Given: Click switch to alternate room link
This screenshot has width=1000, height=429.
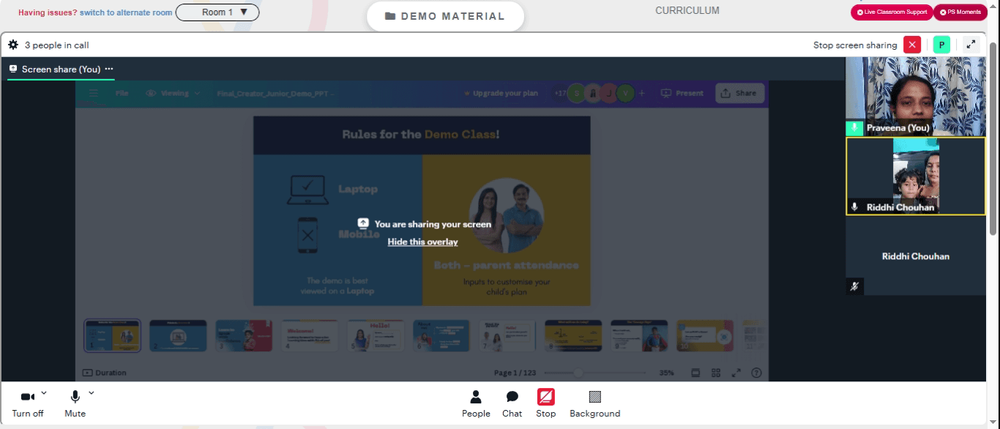Looking at the screenshot, I should [126, 12].
